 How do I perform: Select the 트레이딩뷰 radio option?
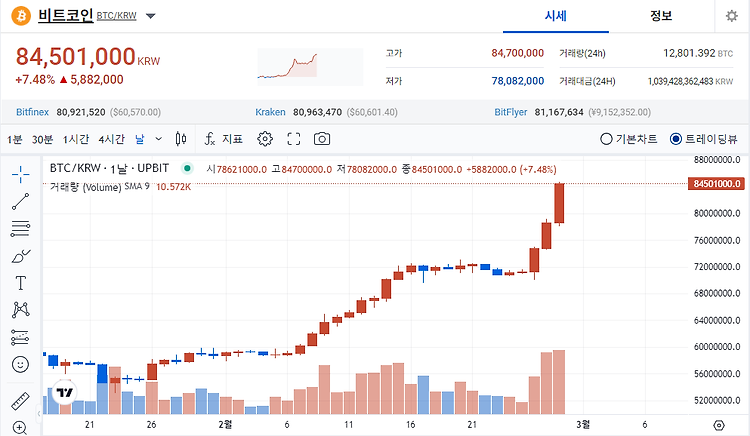point(704,139)
